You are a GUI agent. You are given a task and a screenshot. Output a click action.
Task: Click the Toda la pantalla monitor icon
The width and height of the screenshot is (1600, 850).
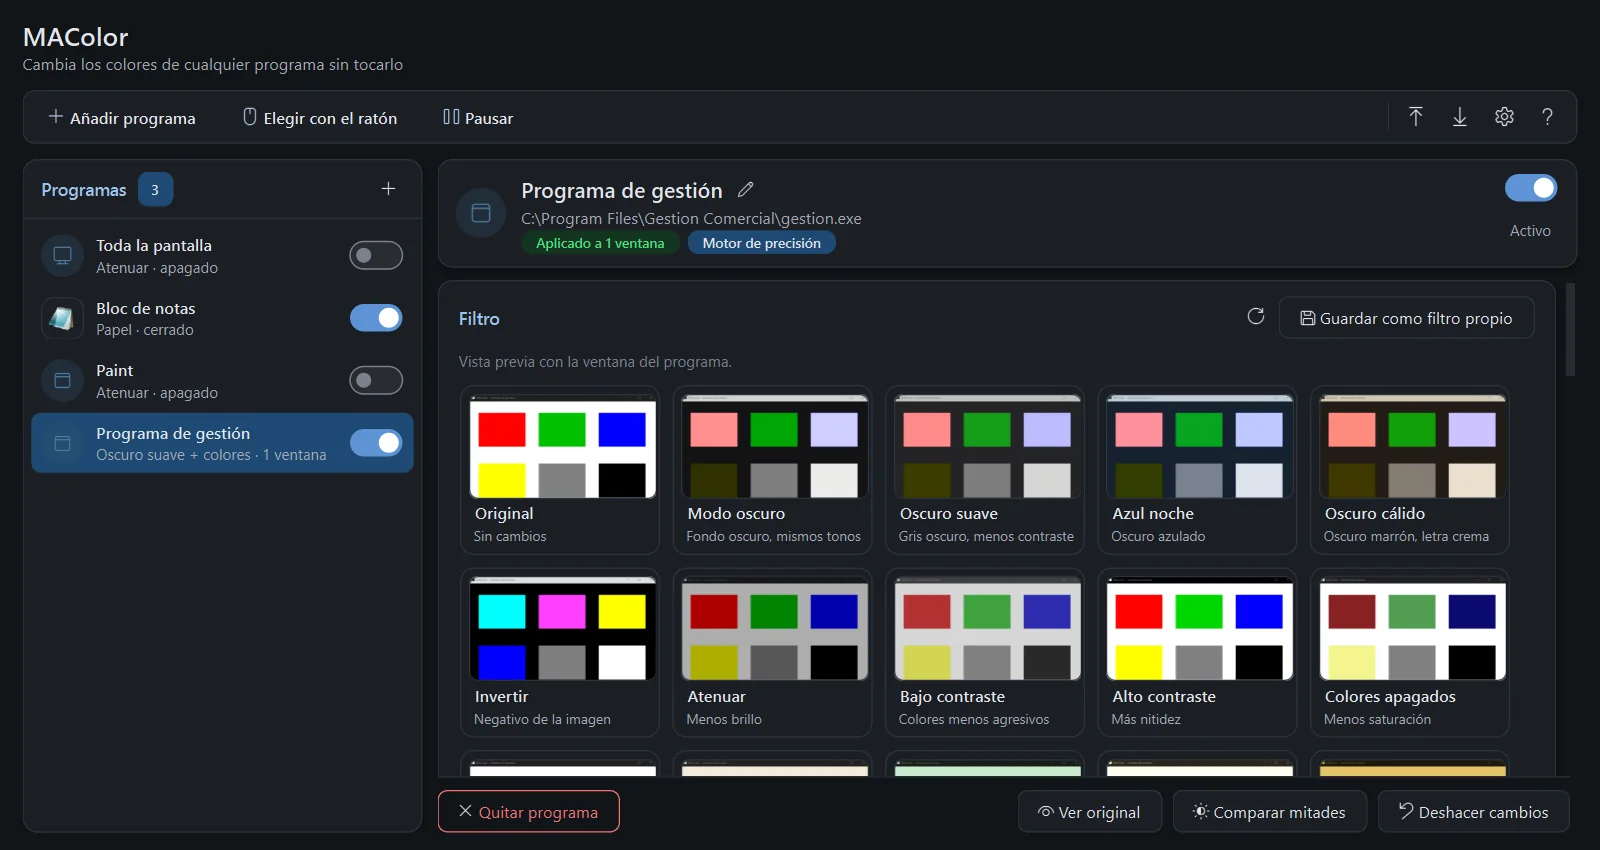point(62,255)
